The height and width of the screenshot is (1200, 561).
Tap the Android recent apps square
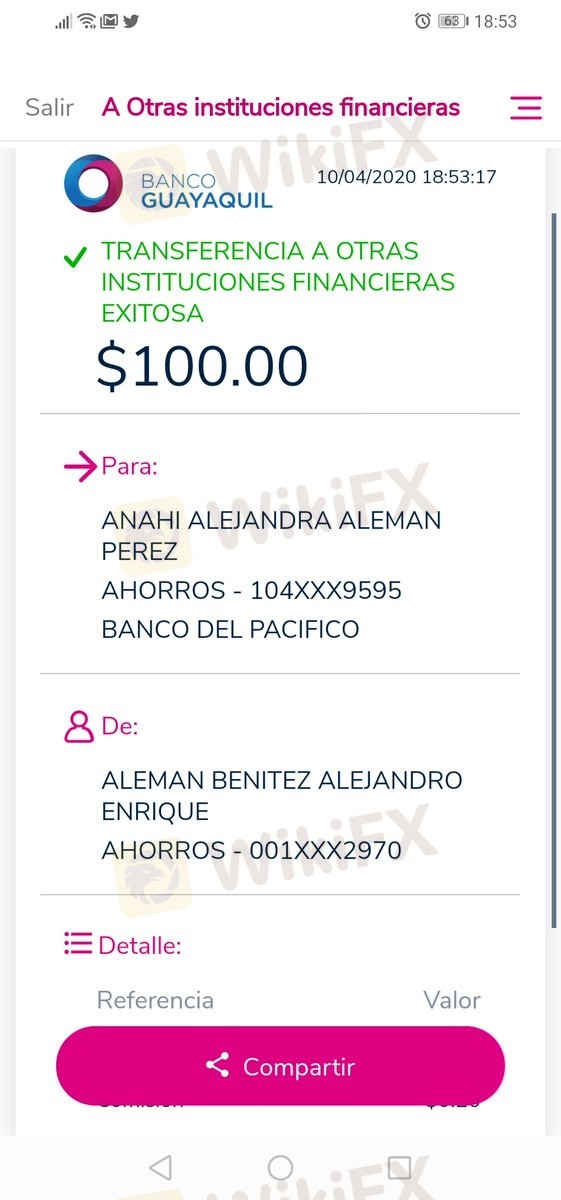coord(399,1167)
